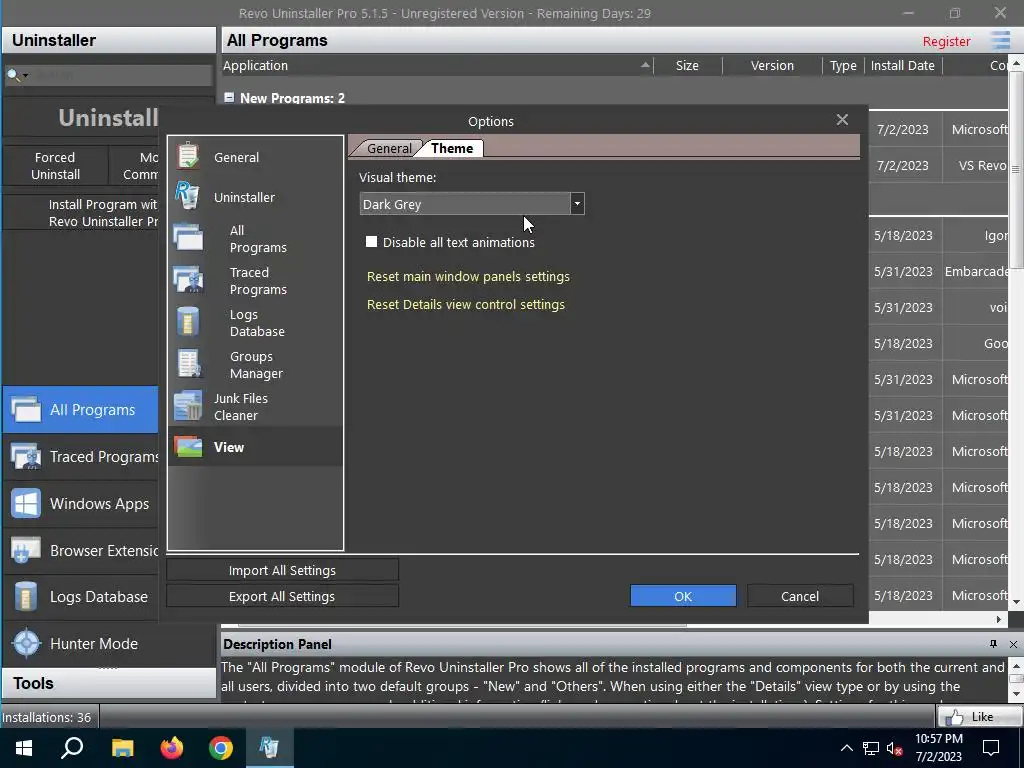Viewport: 1024px width, 768px height.
Task: Sort by Version column header
Action: click(772, 65)
